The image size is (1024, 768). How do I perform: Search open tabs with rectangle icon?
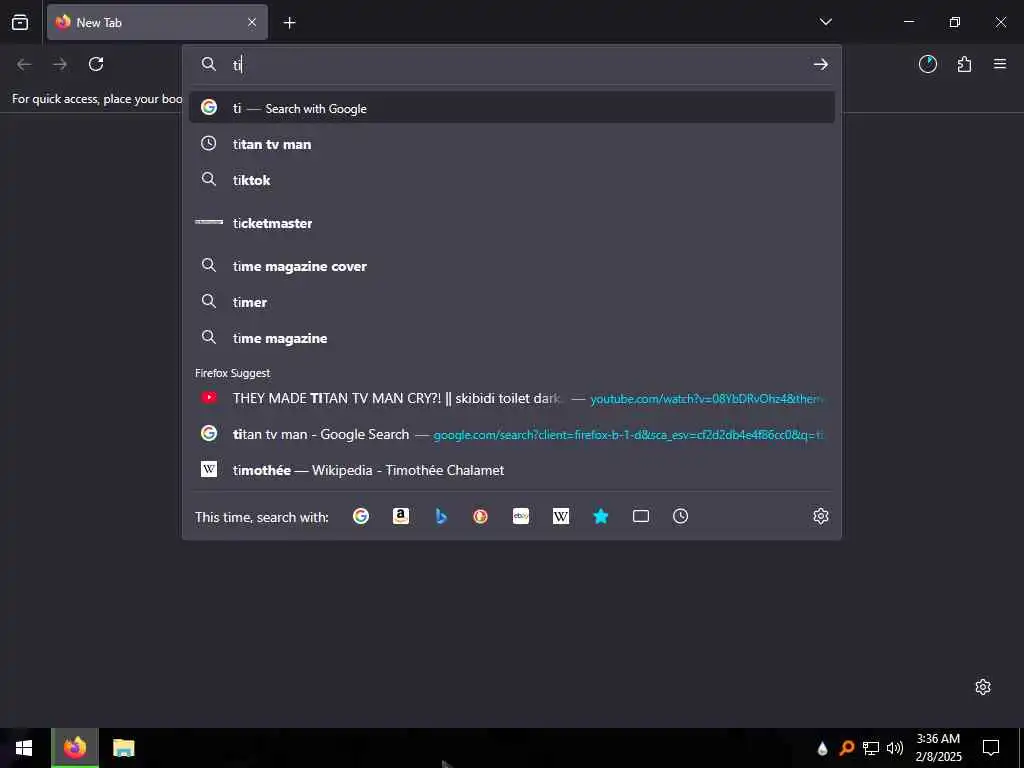tap(641, 517)
